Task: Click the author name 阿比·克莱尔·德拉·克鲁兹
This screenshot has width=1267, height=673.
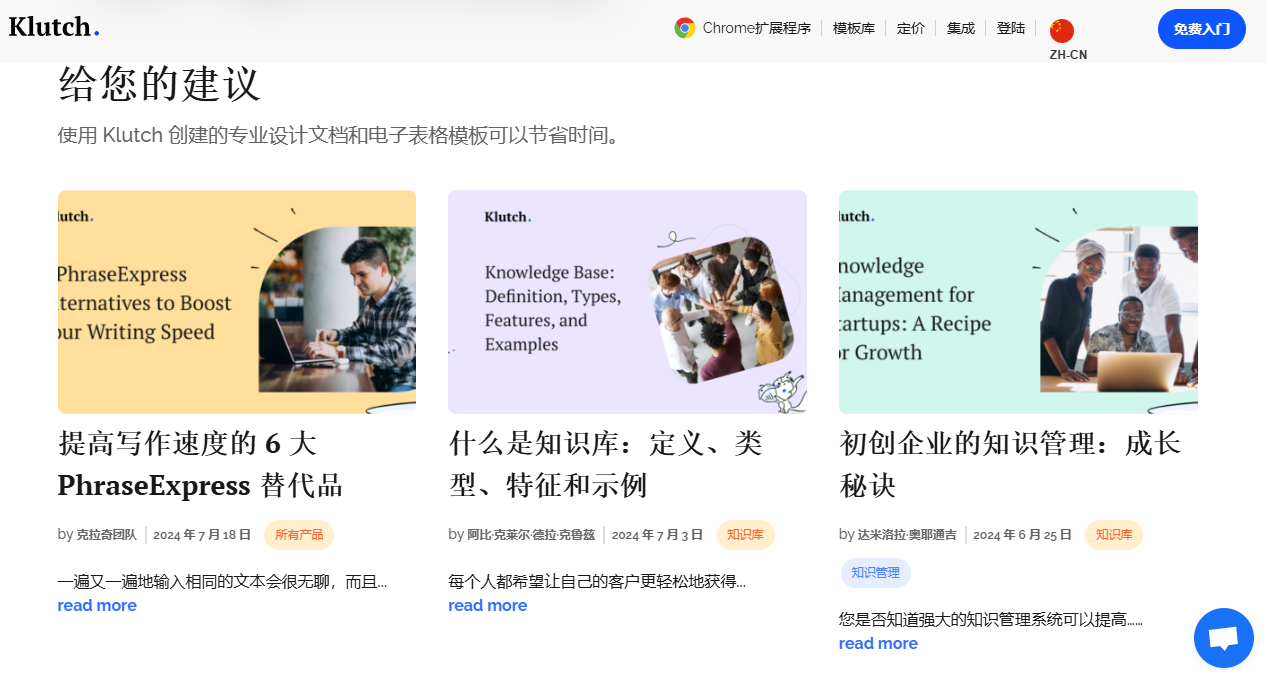Action: (531, 535)
